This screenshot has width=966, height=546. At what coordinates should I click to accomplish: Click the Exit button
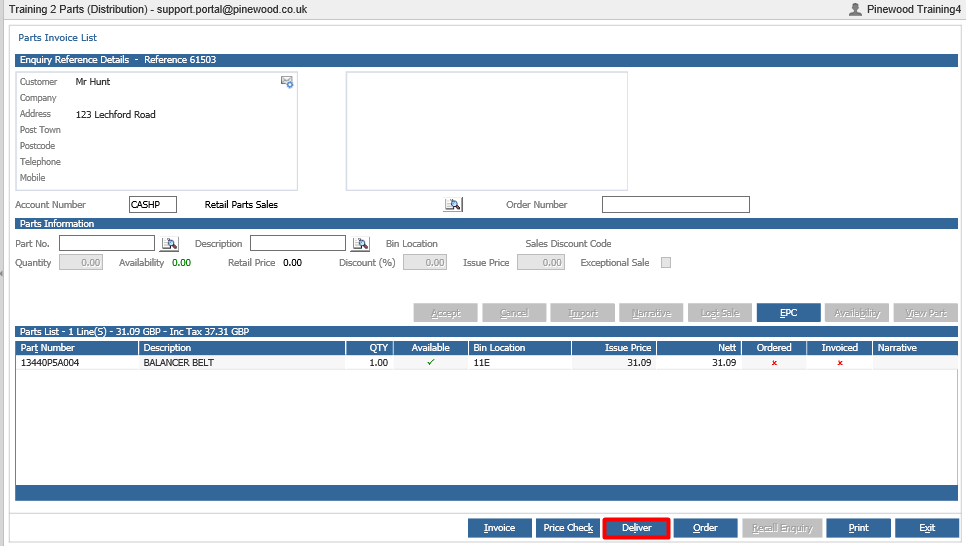[x=927, y=528]
